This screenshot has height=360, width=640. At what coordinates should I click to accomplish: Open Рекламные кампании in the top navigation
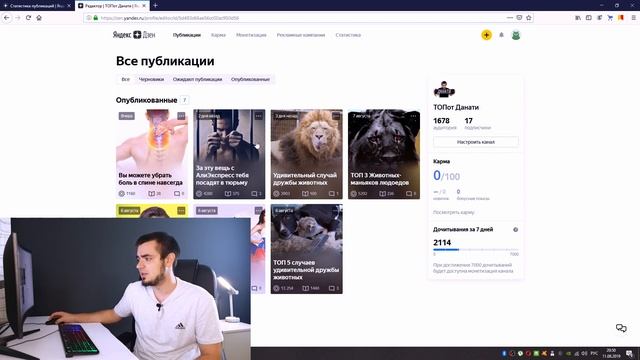301,35
